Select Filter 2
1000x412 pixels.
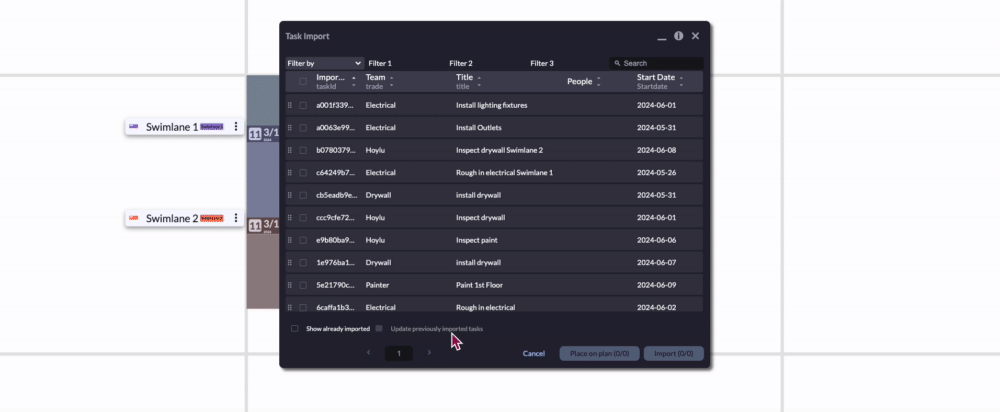(x=461, y=63)
